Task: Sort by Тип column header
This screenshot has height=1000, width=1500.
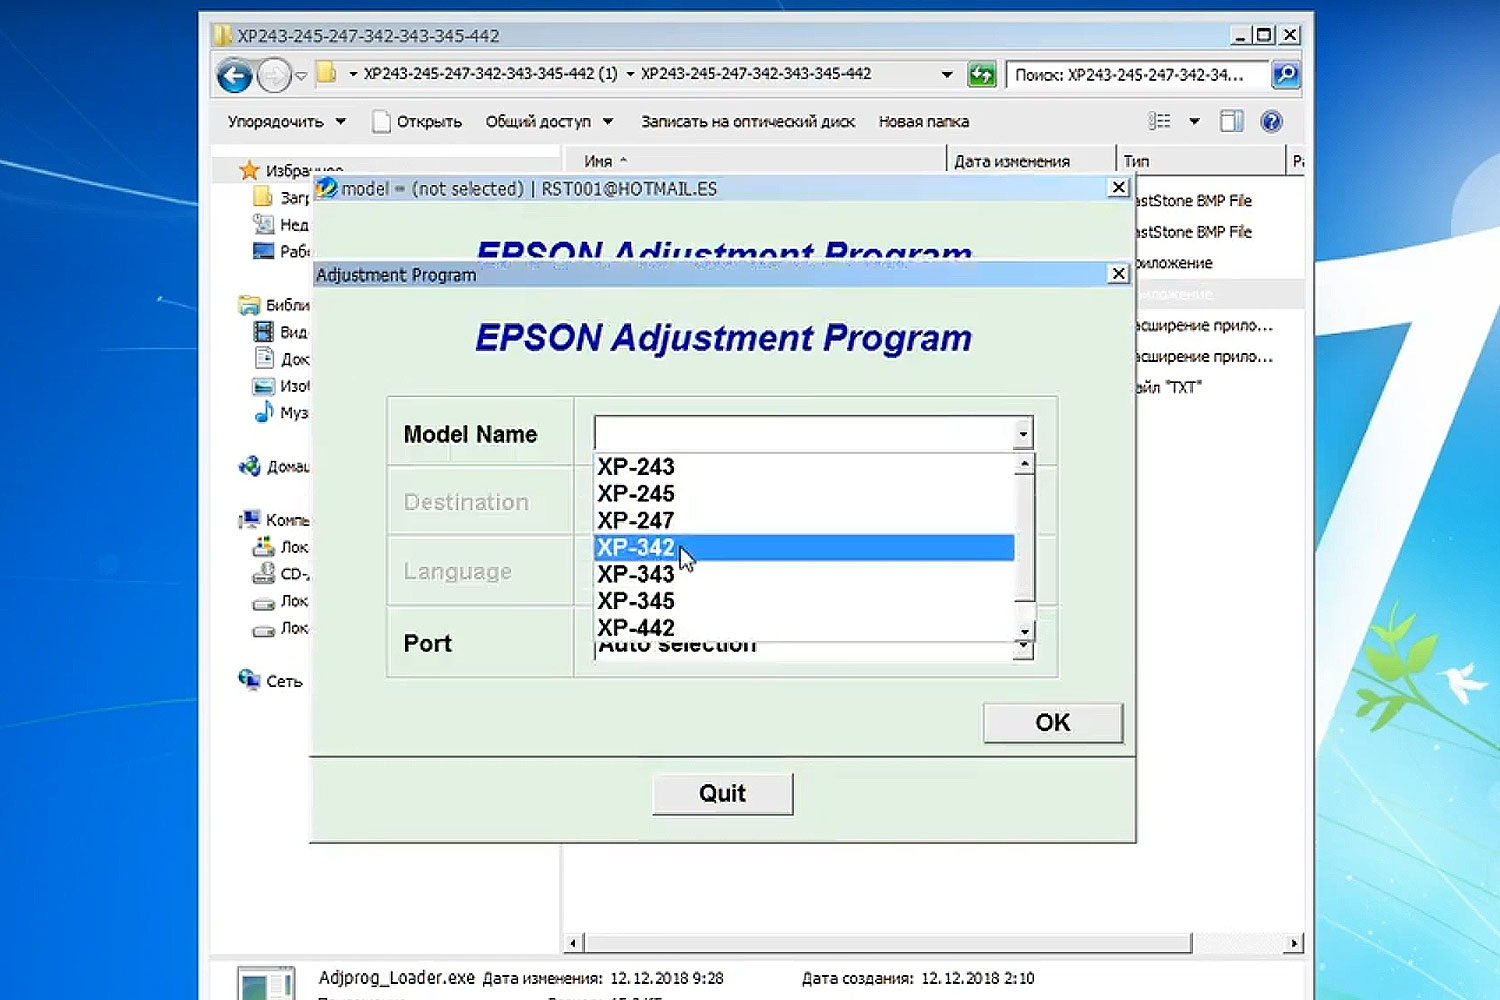Action: pyautogui.click(x=1201, y=161)
